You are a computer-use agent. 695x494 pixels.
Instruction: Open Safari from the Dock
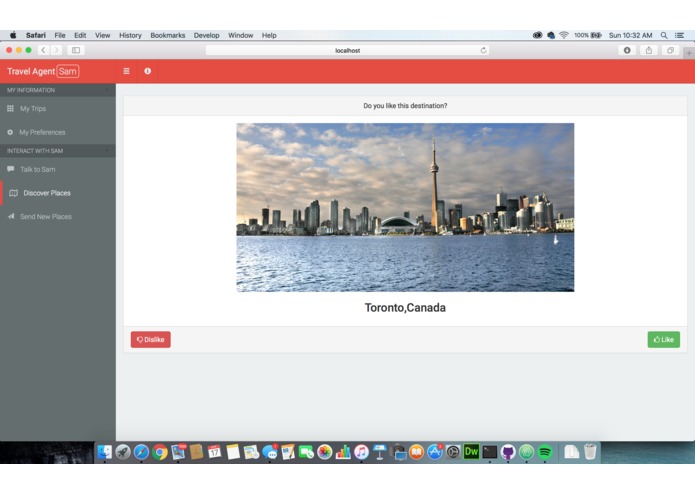(141, 452)
